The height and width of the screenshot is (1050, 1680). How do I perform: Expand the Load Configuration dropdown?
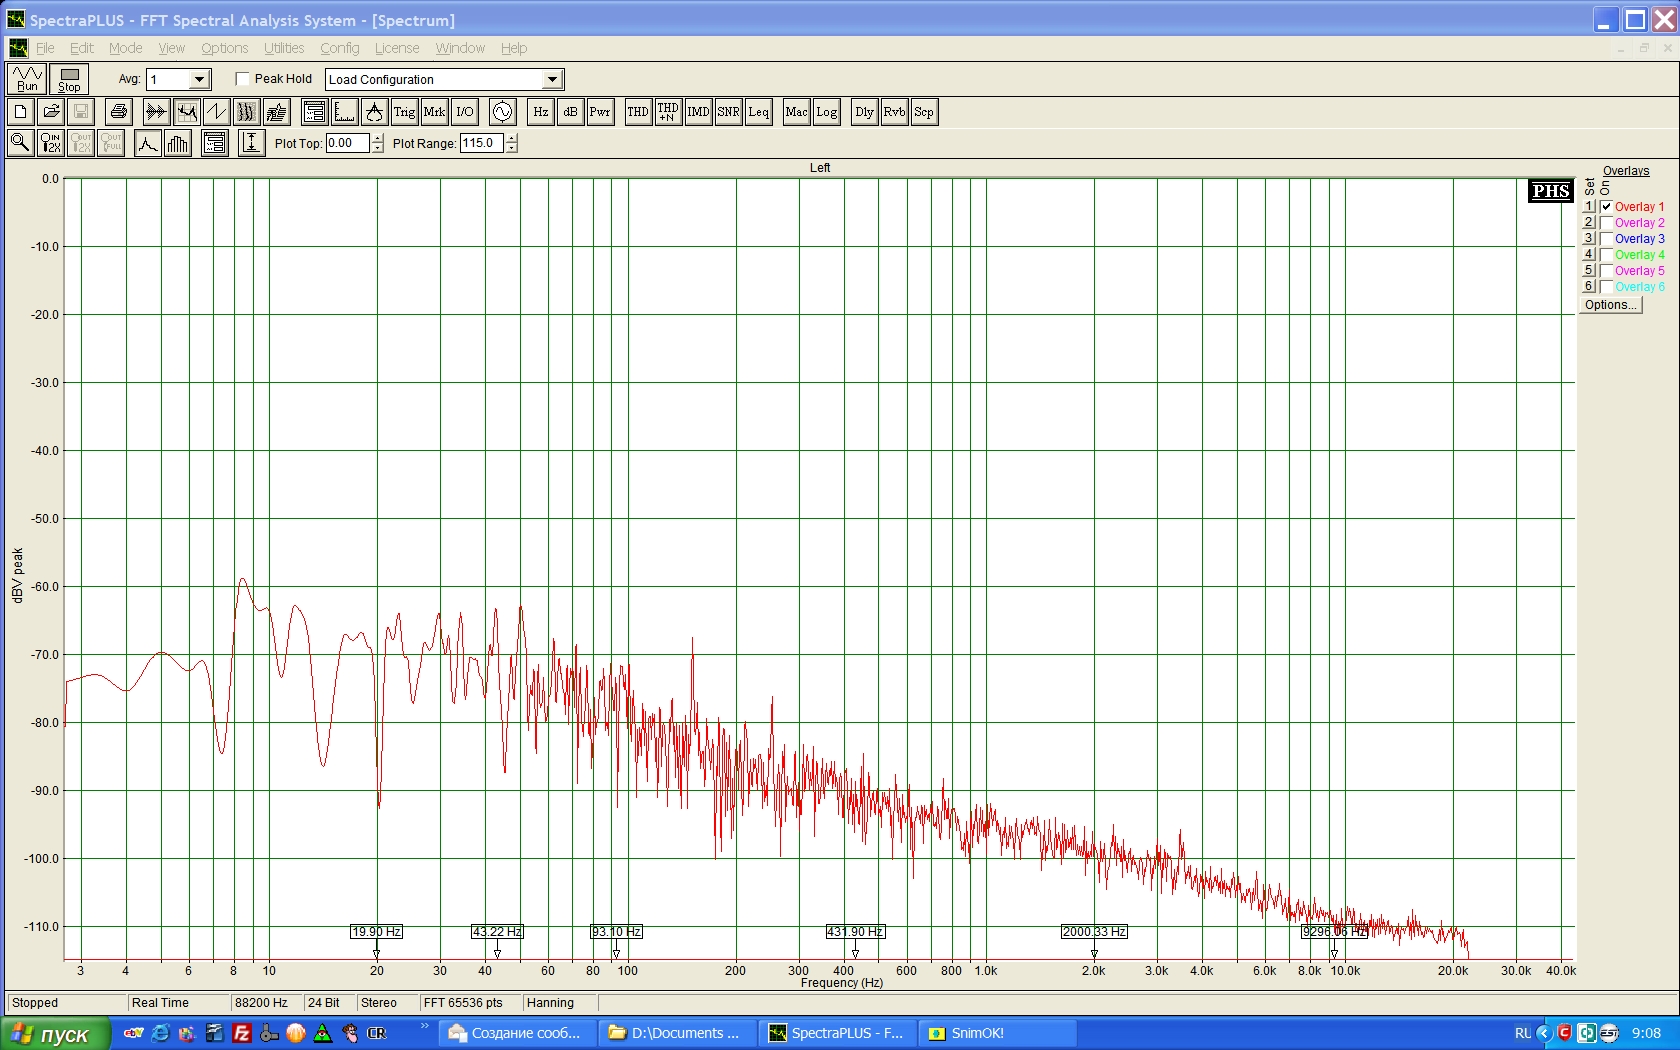(552, 79)
